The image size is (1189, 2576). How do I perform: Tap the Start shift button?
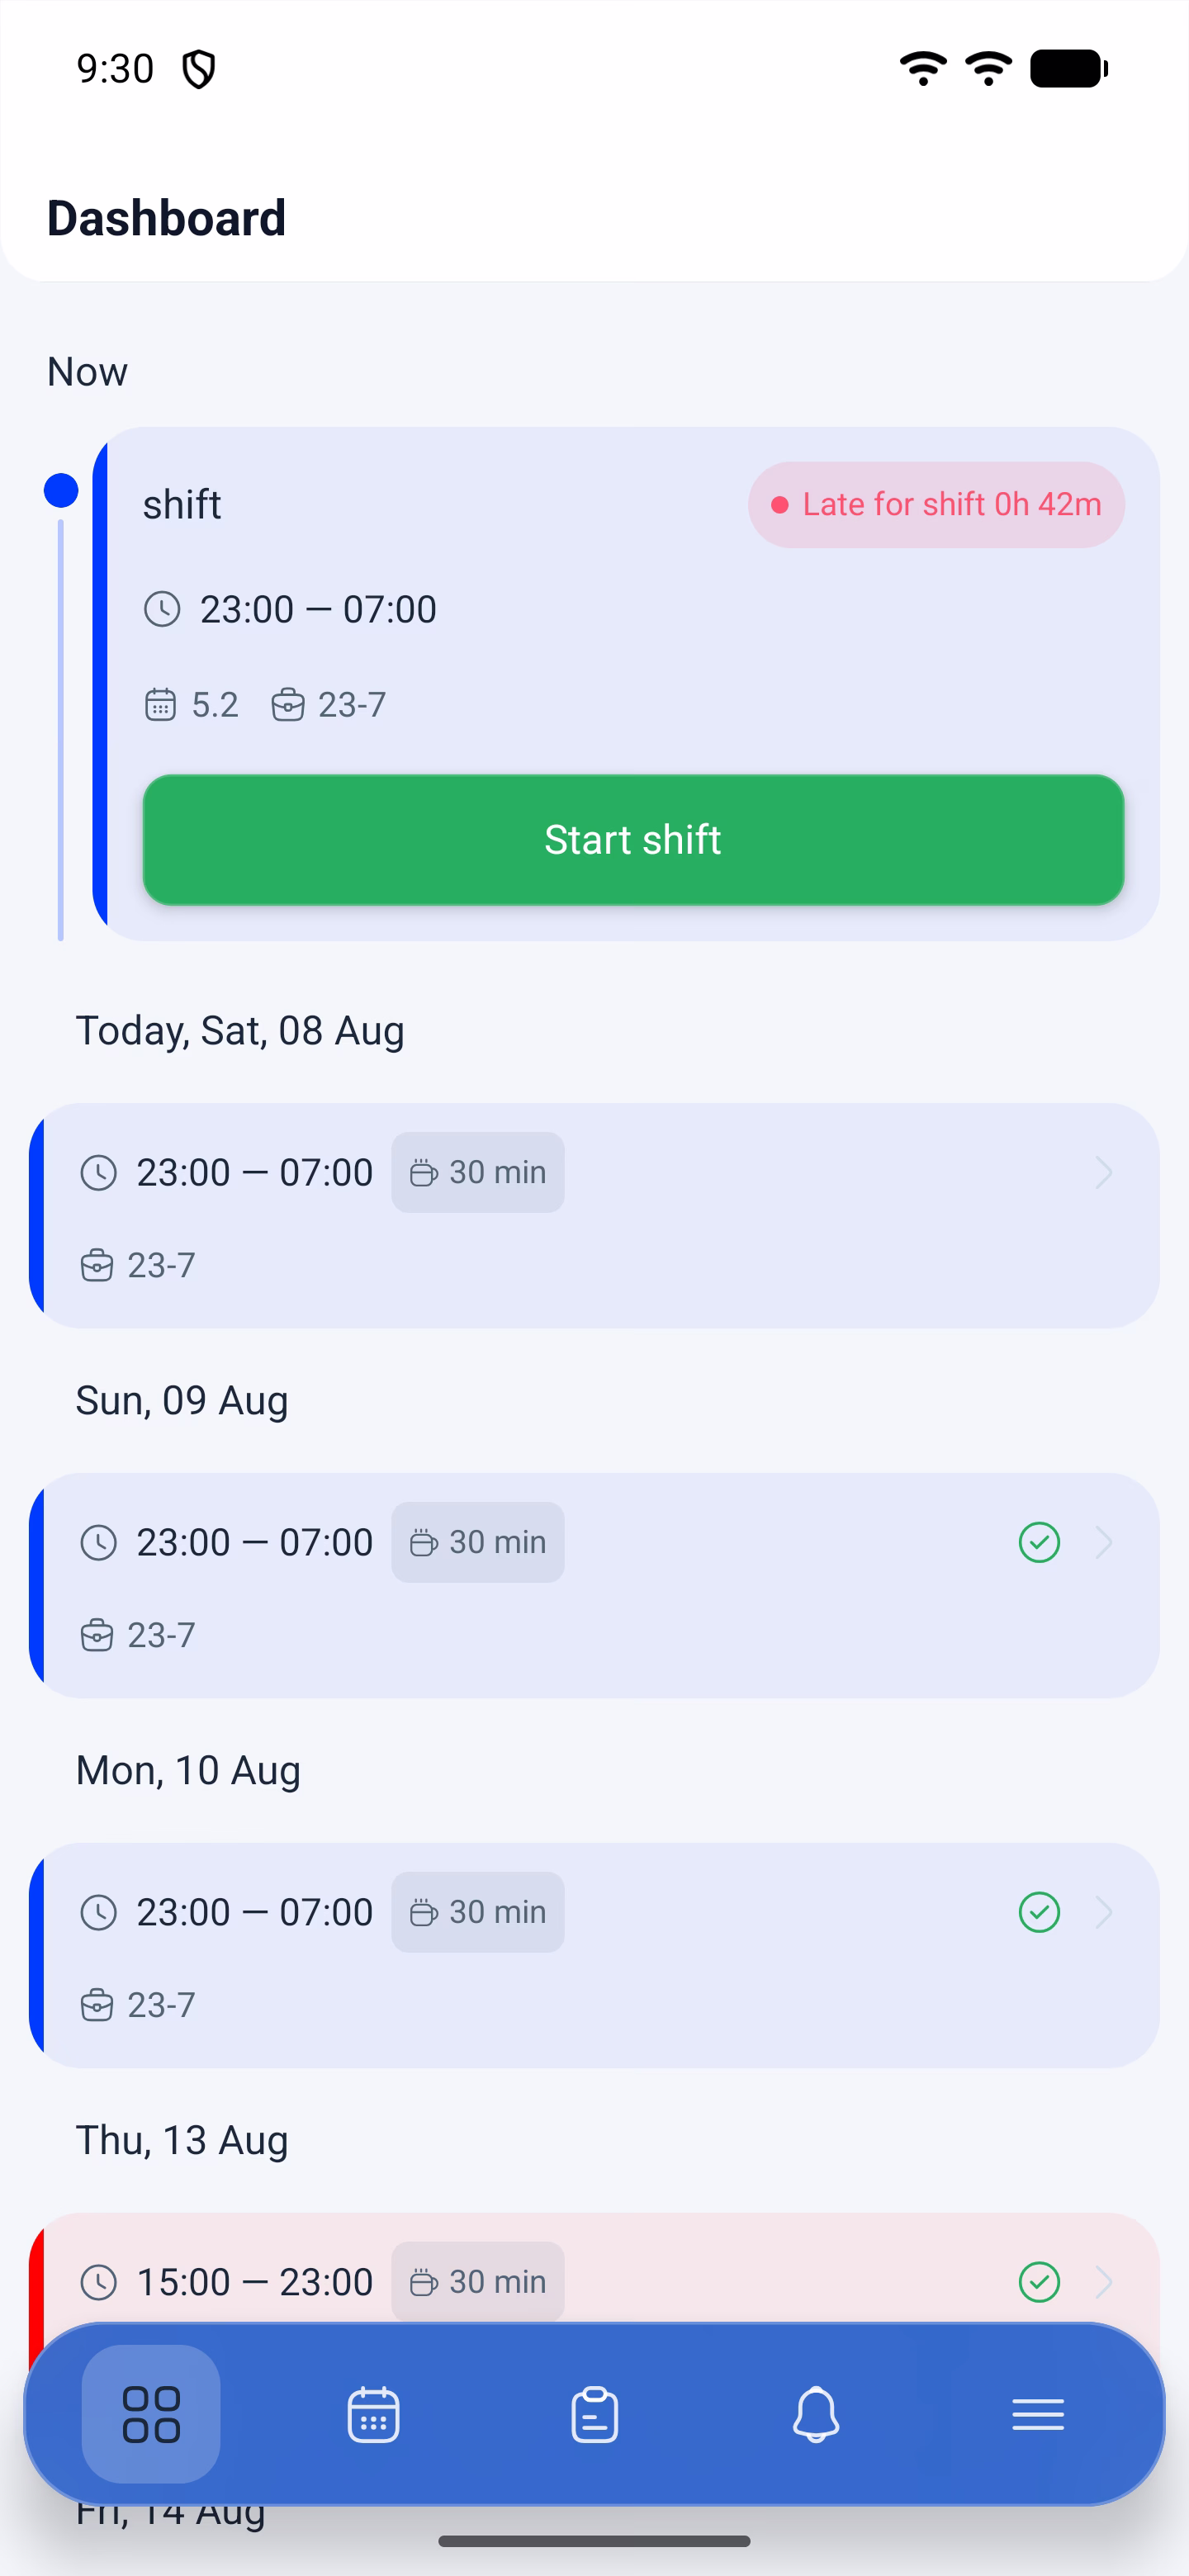pos(633,839)
